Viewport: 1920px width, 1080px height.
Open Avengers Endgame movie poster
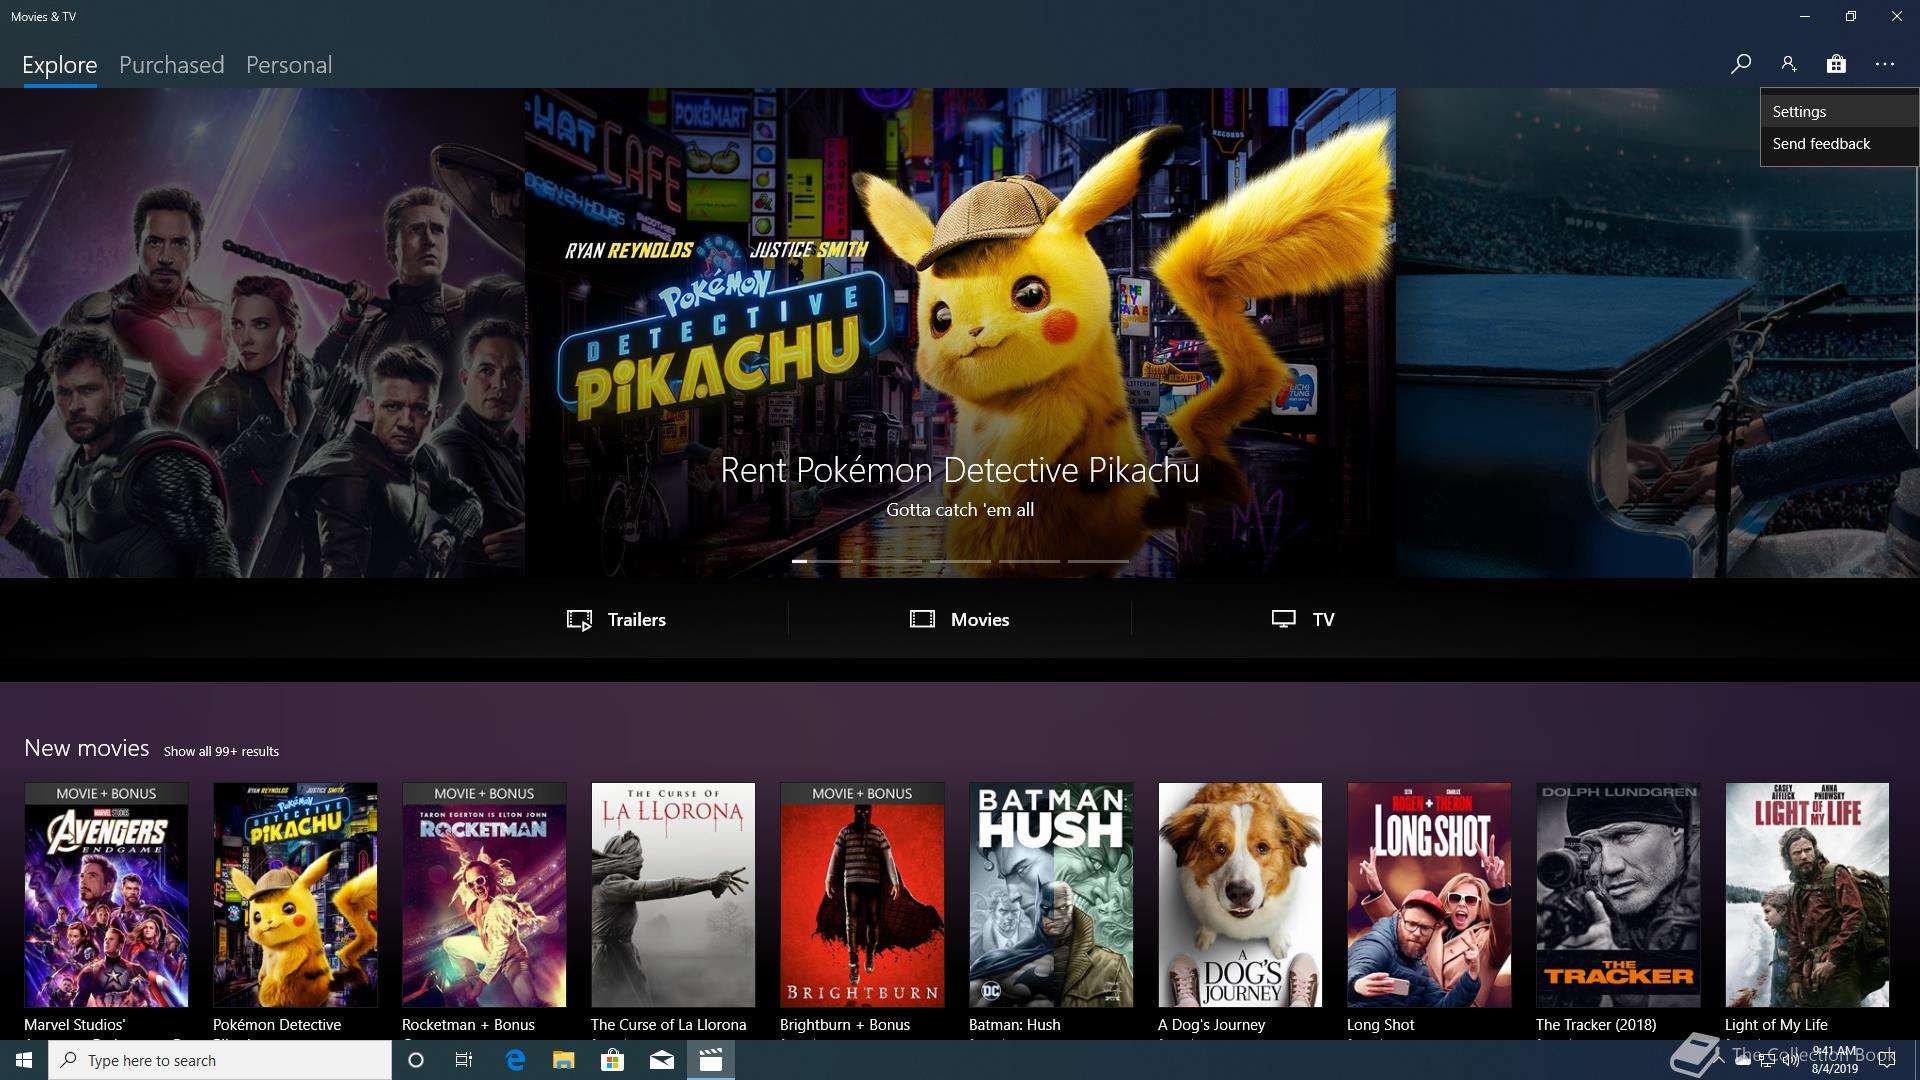[106, 895]
